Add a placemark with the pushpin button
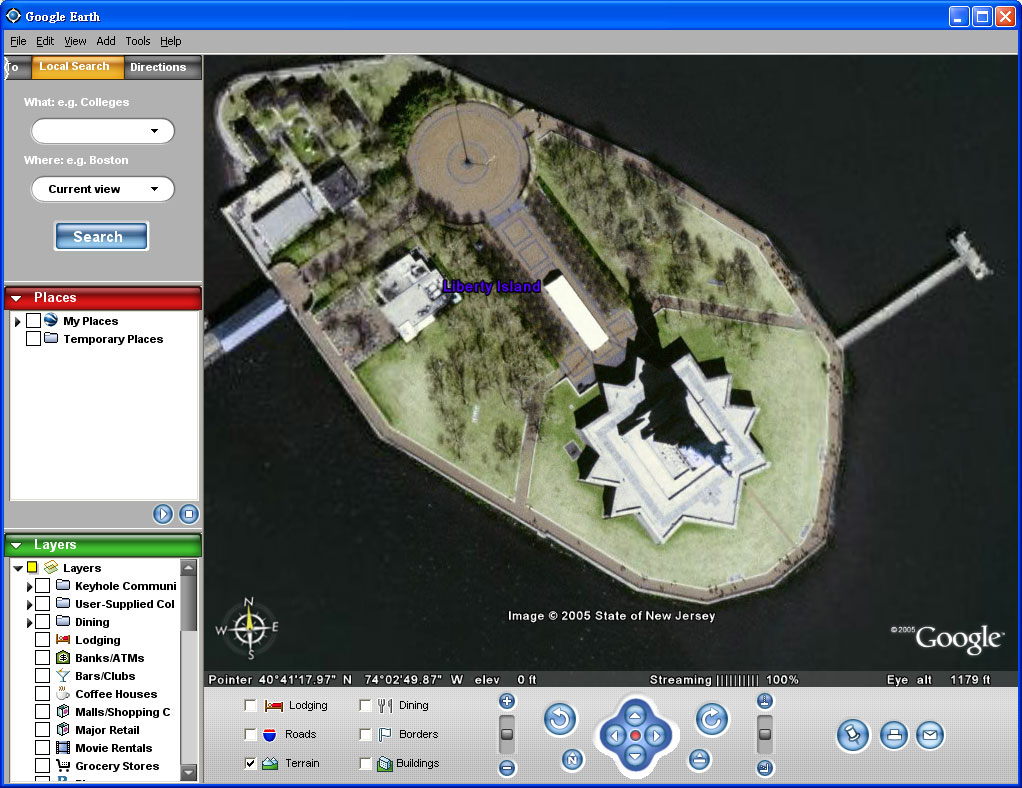Screen dimensions: 1022x788 [x=853, y=735]
